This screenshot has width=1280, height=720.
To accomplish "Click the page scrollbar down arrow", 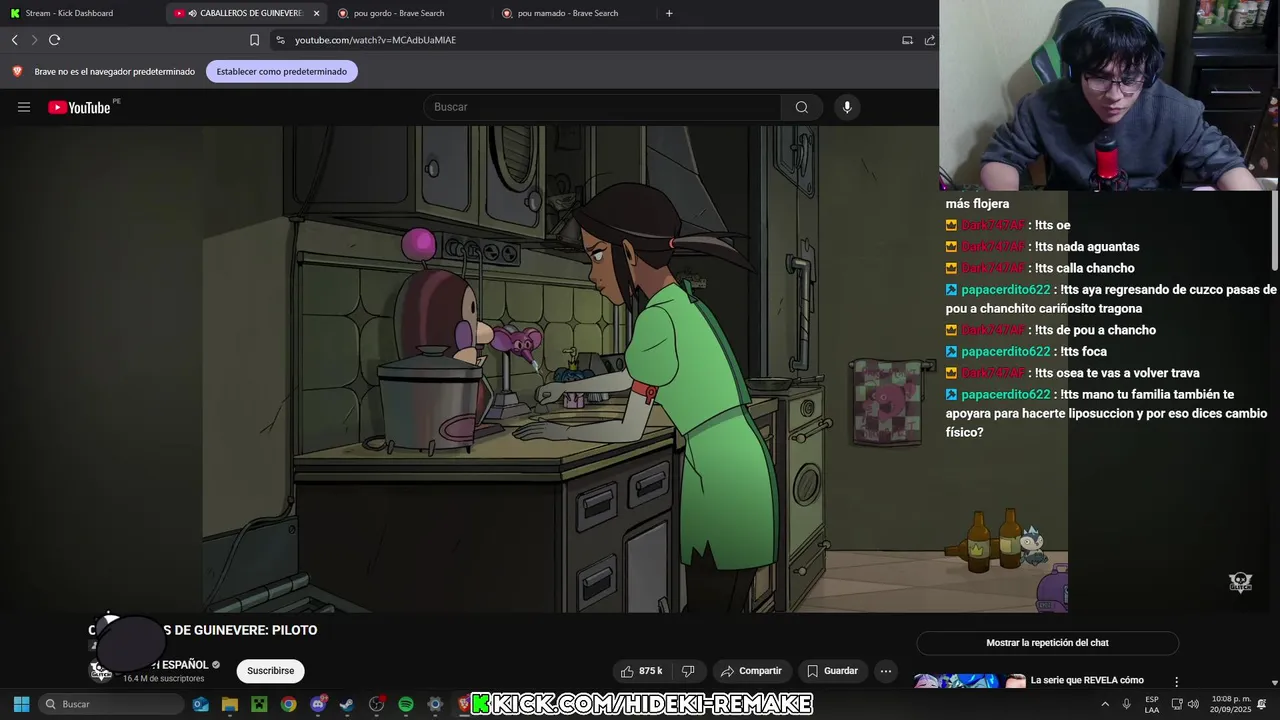I will [1275, 682].
